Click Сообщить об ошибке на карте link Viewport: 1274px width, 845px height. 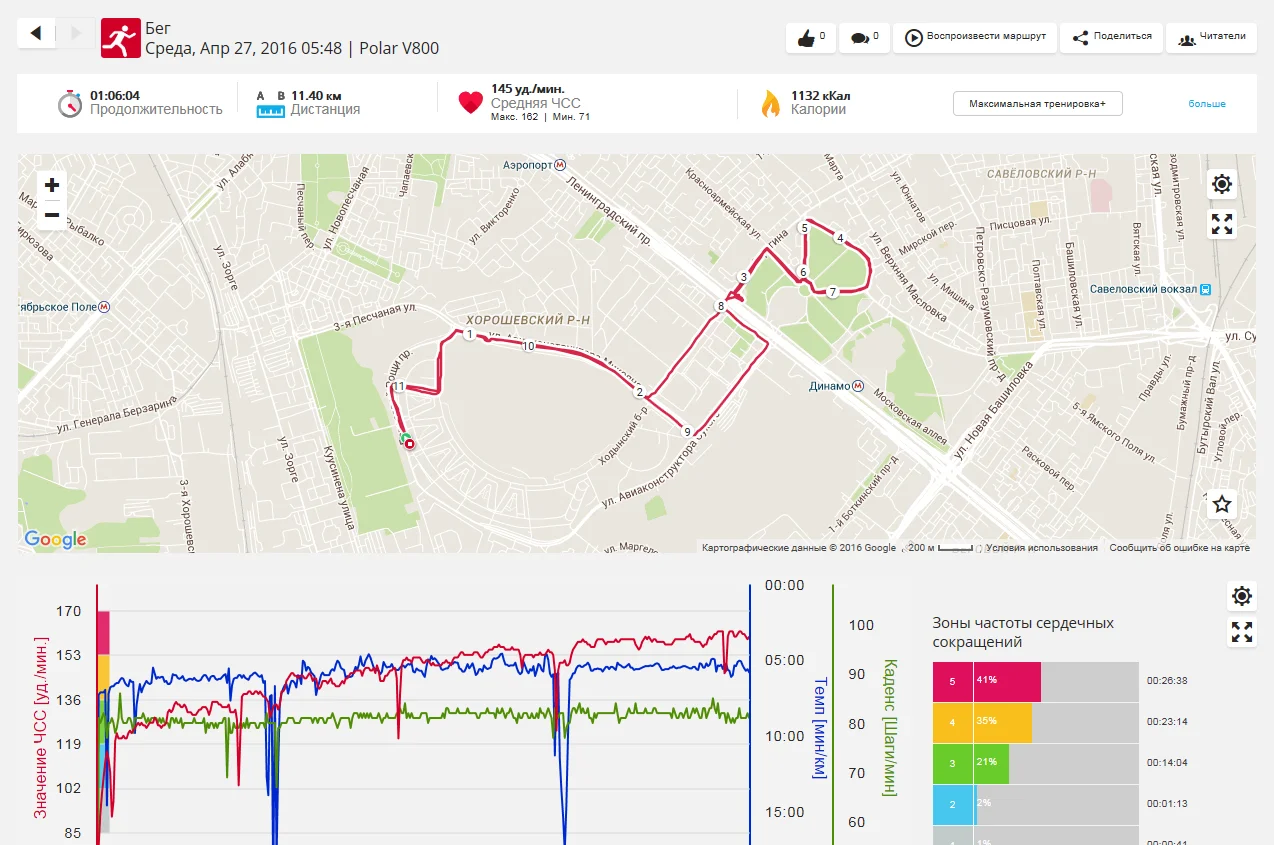click(x=1180, y=548)
